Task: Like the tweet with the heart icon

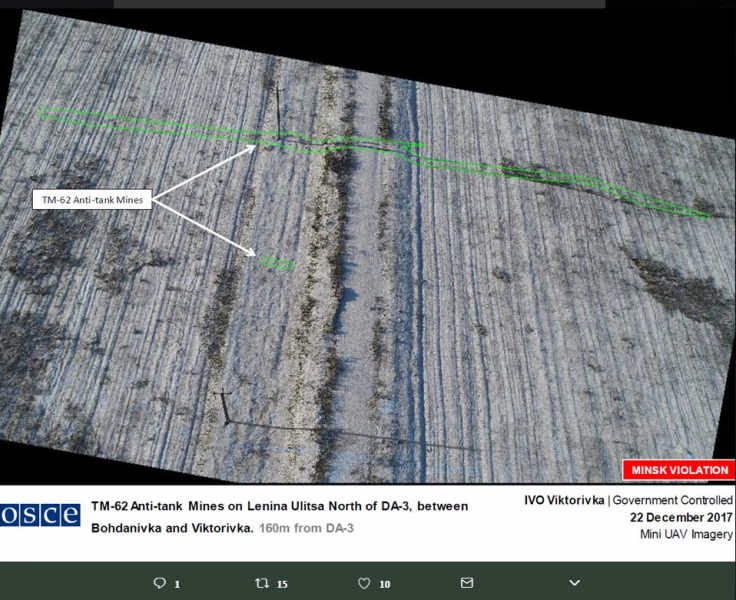Action: coord(364,583)
